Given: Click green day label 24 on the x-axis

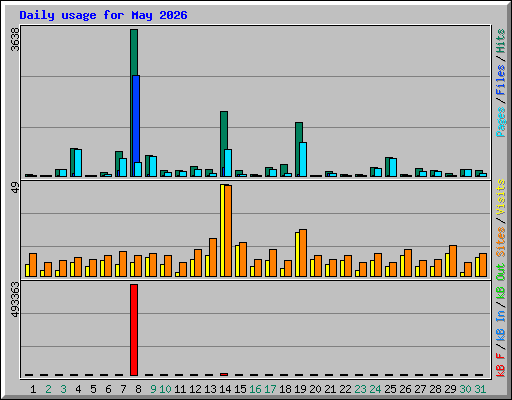Looking at the screenshot, I should point(375,389).
